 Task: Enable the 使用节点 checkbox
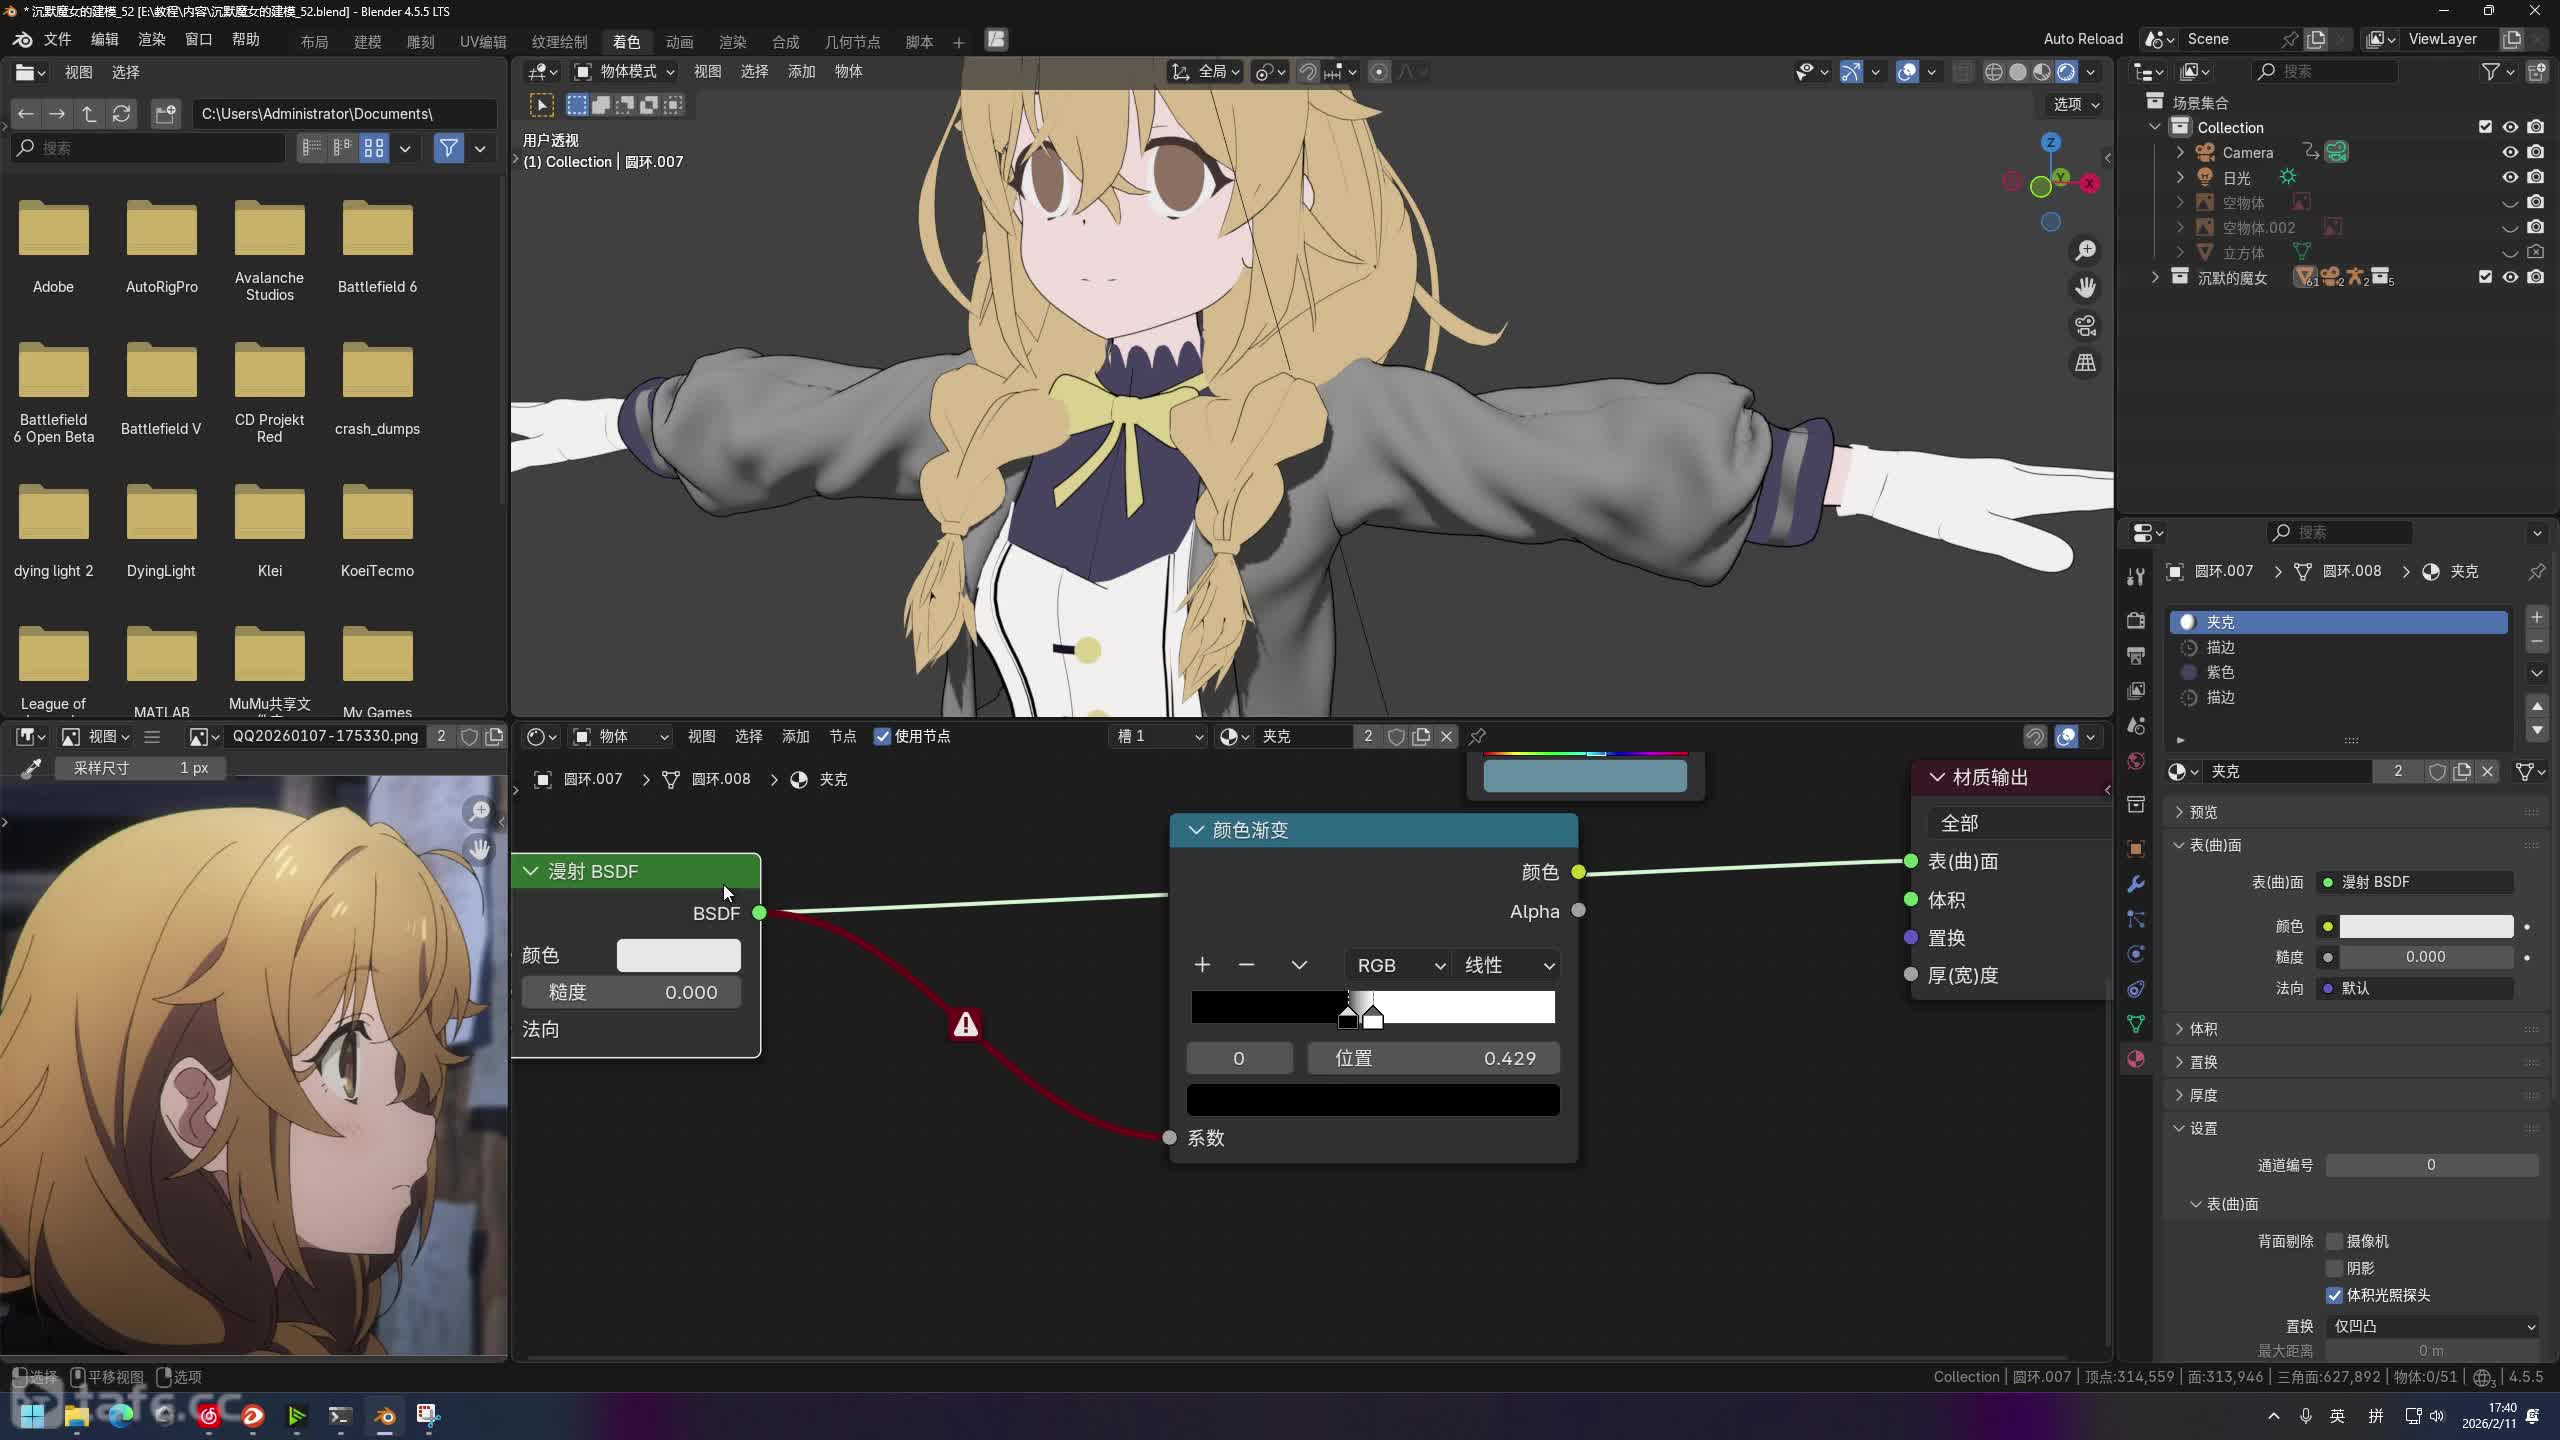pyautogui.click(x=882, y=737)
